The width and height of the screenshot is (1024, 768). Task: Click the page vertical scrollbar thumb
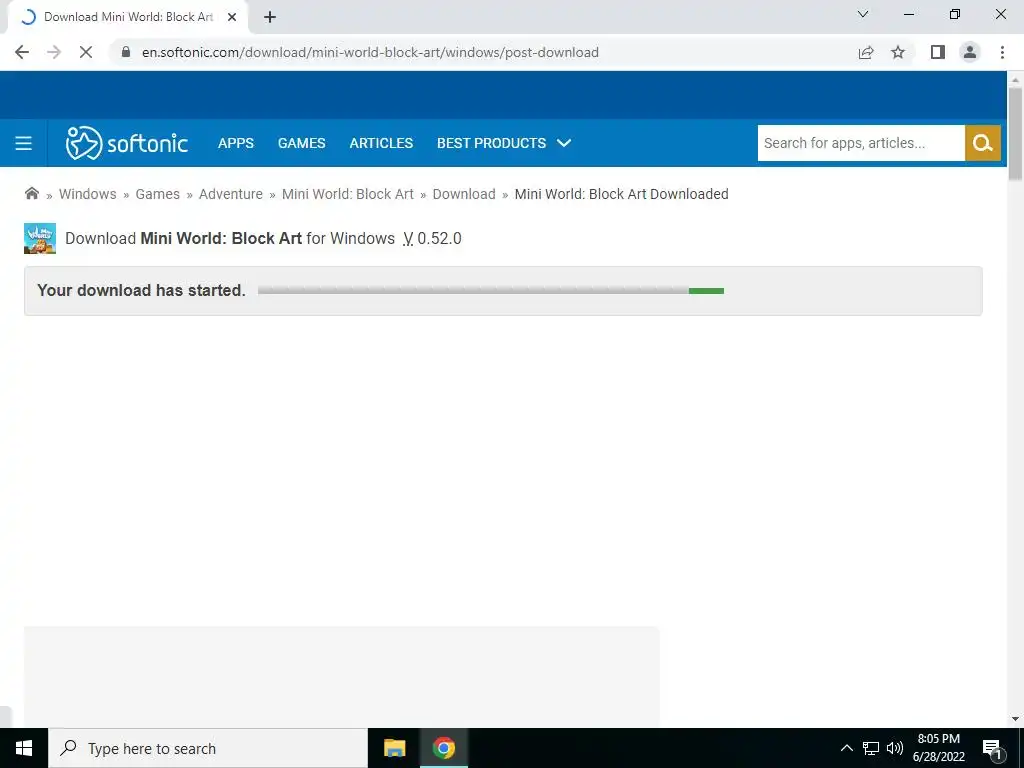pos(1015,134)
